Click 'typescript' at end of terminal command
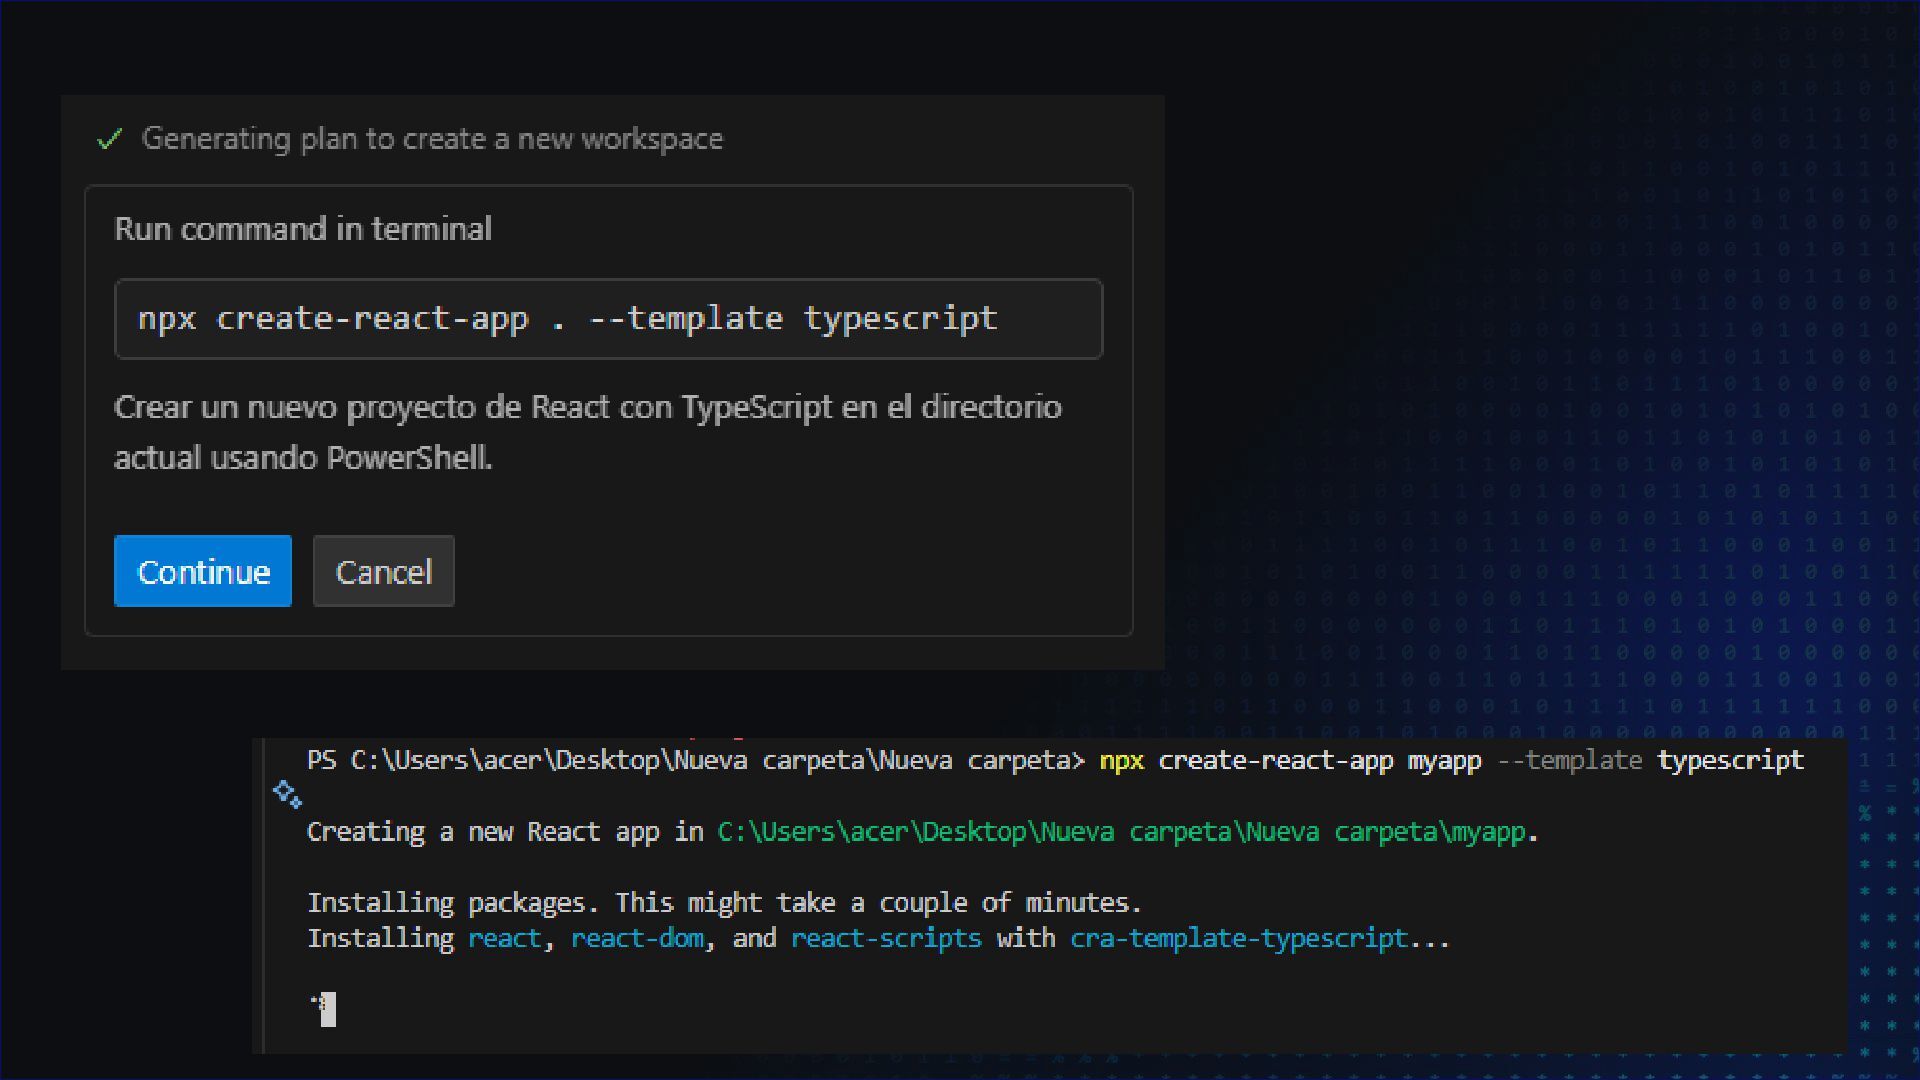The width and height of the screenshot is (1920, 1080). 1731,761
